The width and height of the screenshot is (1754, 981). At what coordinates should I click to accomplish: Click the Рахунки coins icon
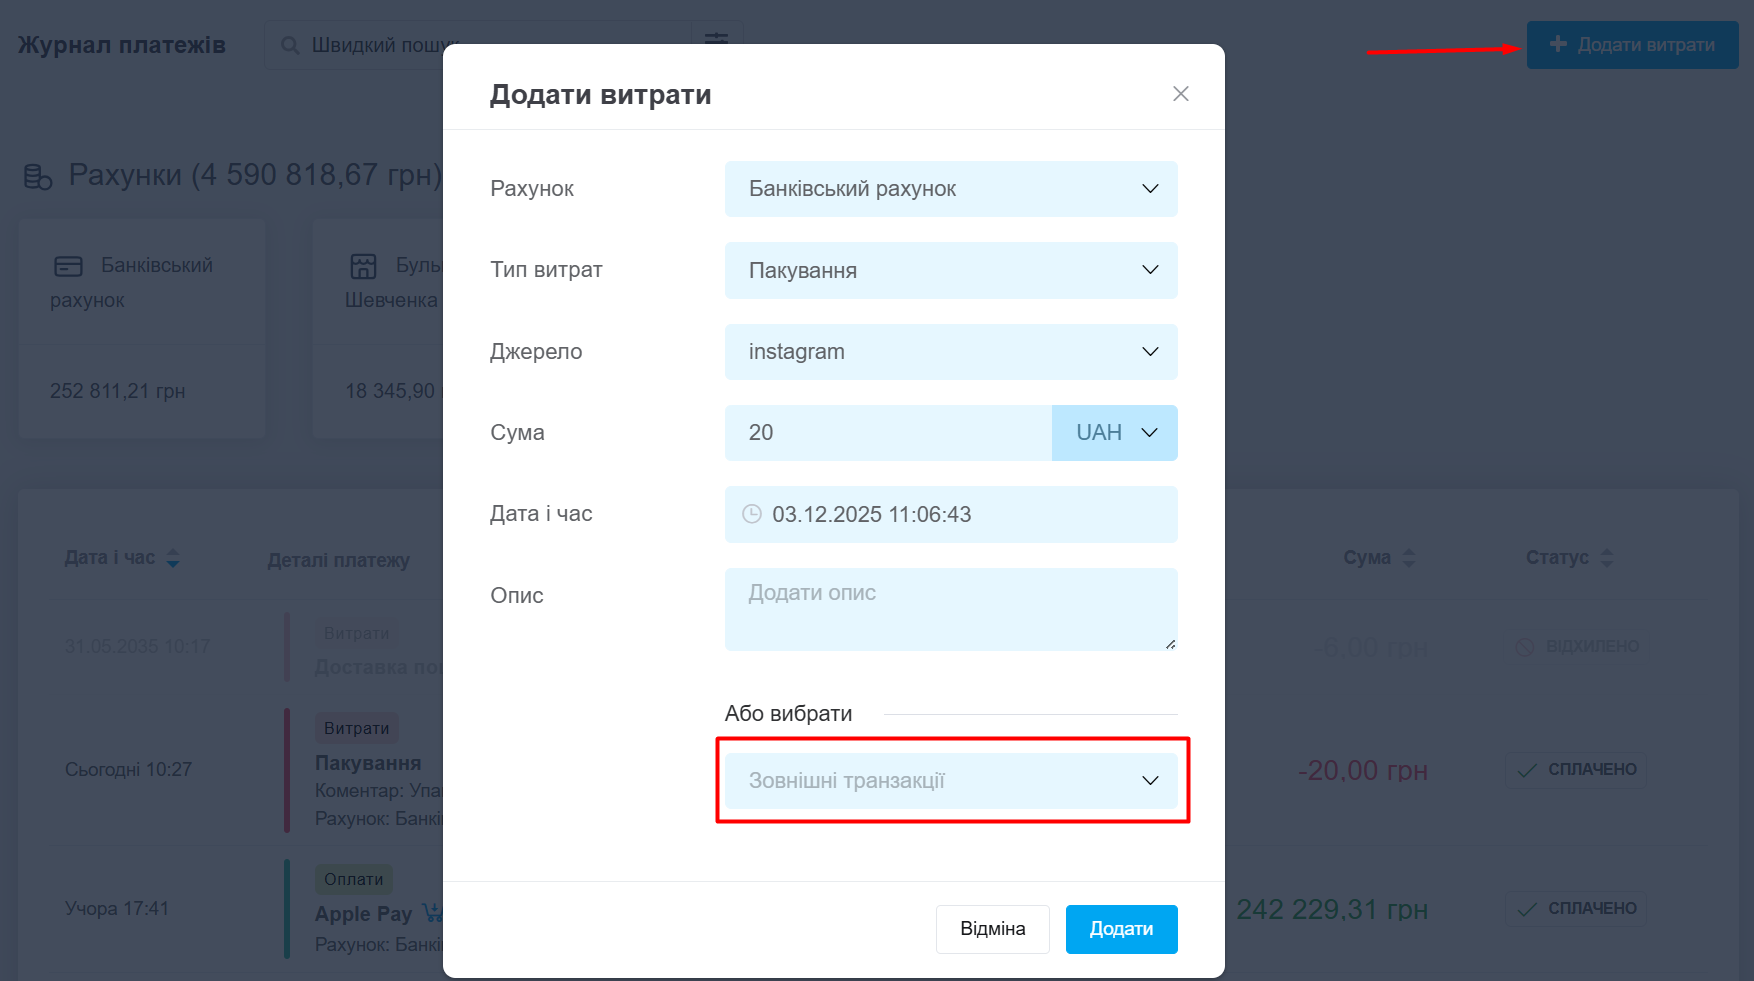coord(38,177)
